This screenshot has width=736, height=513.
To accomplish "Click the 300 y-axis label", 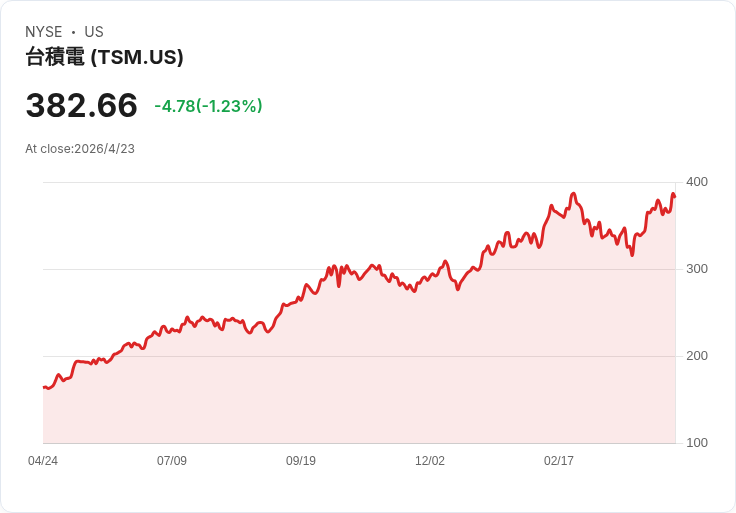I will click(x=697, y=269).
